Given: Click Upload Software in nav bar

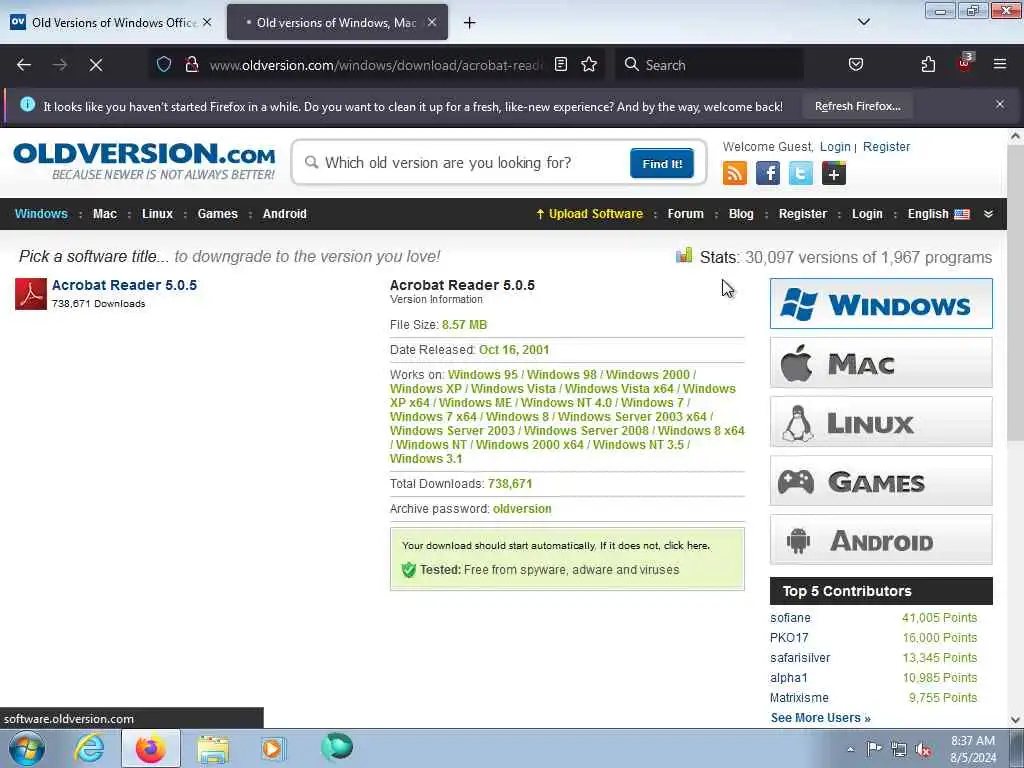Looking at the screenshot, I should click(589, 214).
